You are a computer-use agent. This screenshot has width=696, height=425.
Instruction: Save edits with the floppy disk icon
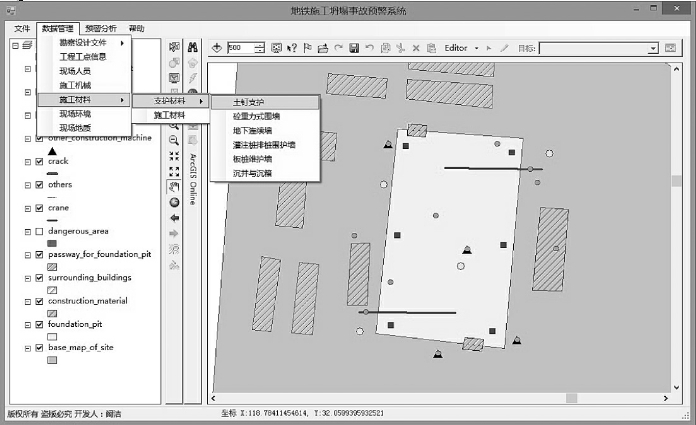coord(354,48)
